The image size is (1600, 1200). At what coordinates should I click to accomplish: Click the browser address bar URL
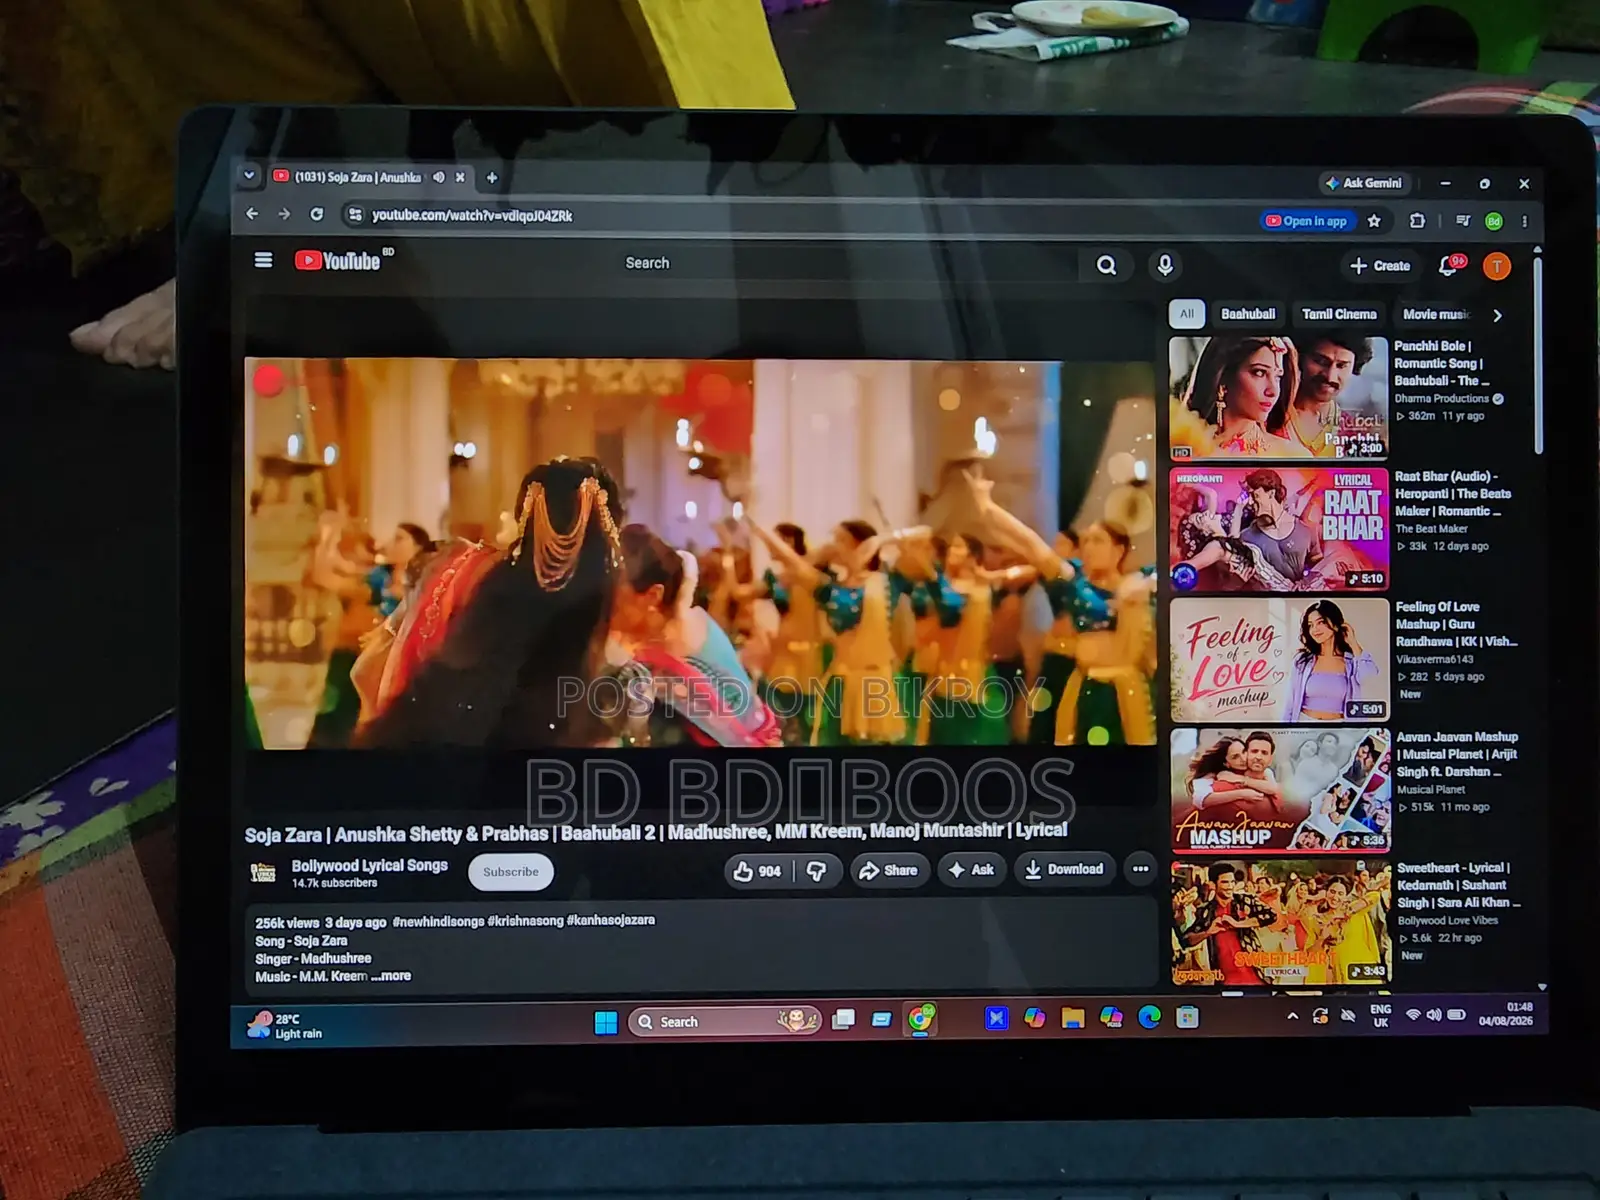(x=472, y=215)
